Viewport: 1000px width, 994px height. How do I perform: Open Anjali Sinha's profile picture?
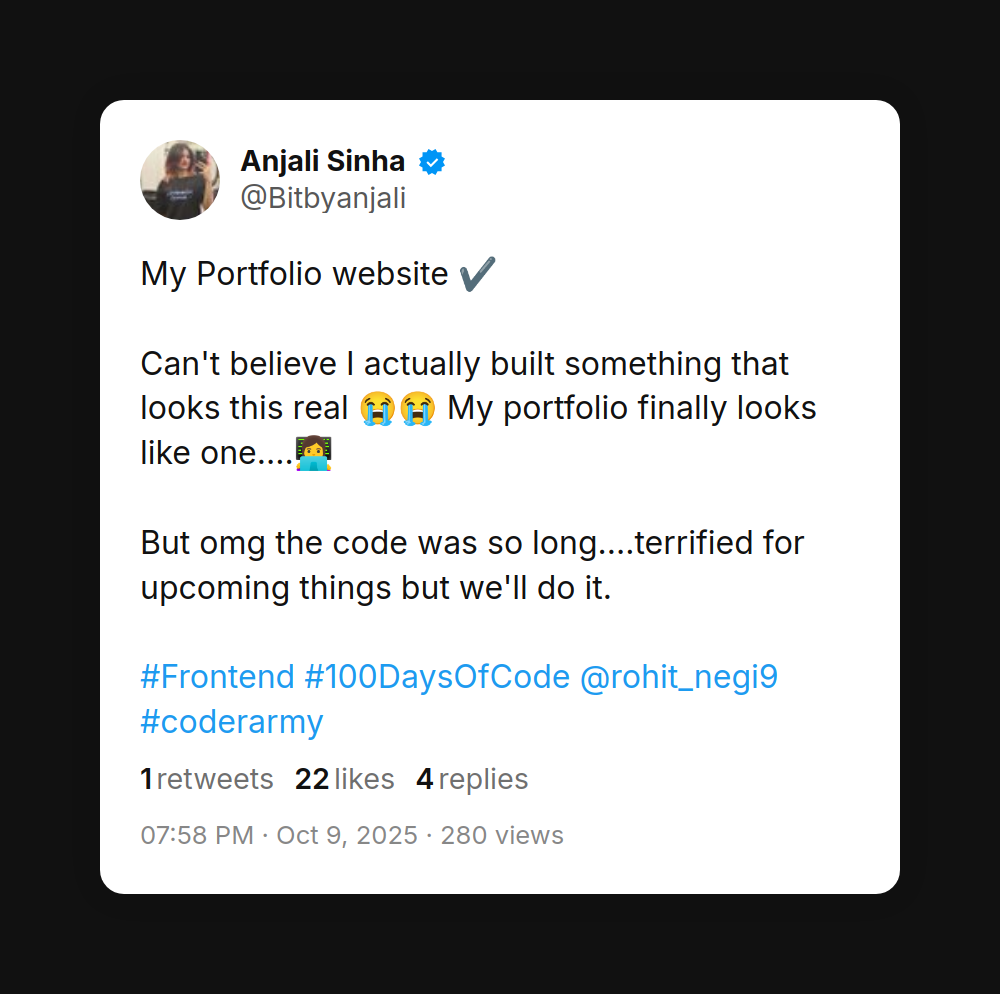180,180
